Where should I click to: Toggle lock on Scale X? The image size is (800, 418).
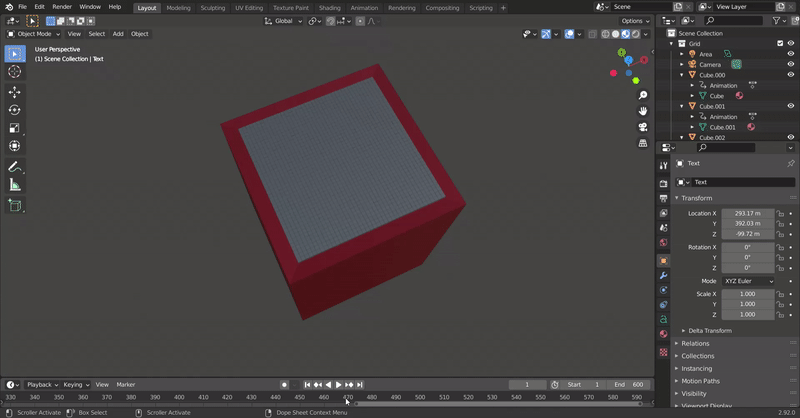pos(780,294)
